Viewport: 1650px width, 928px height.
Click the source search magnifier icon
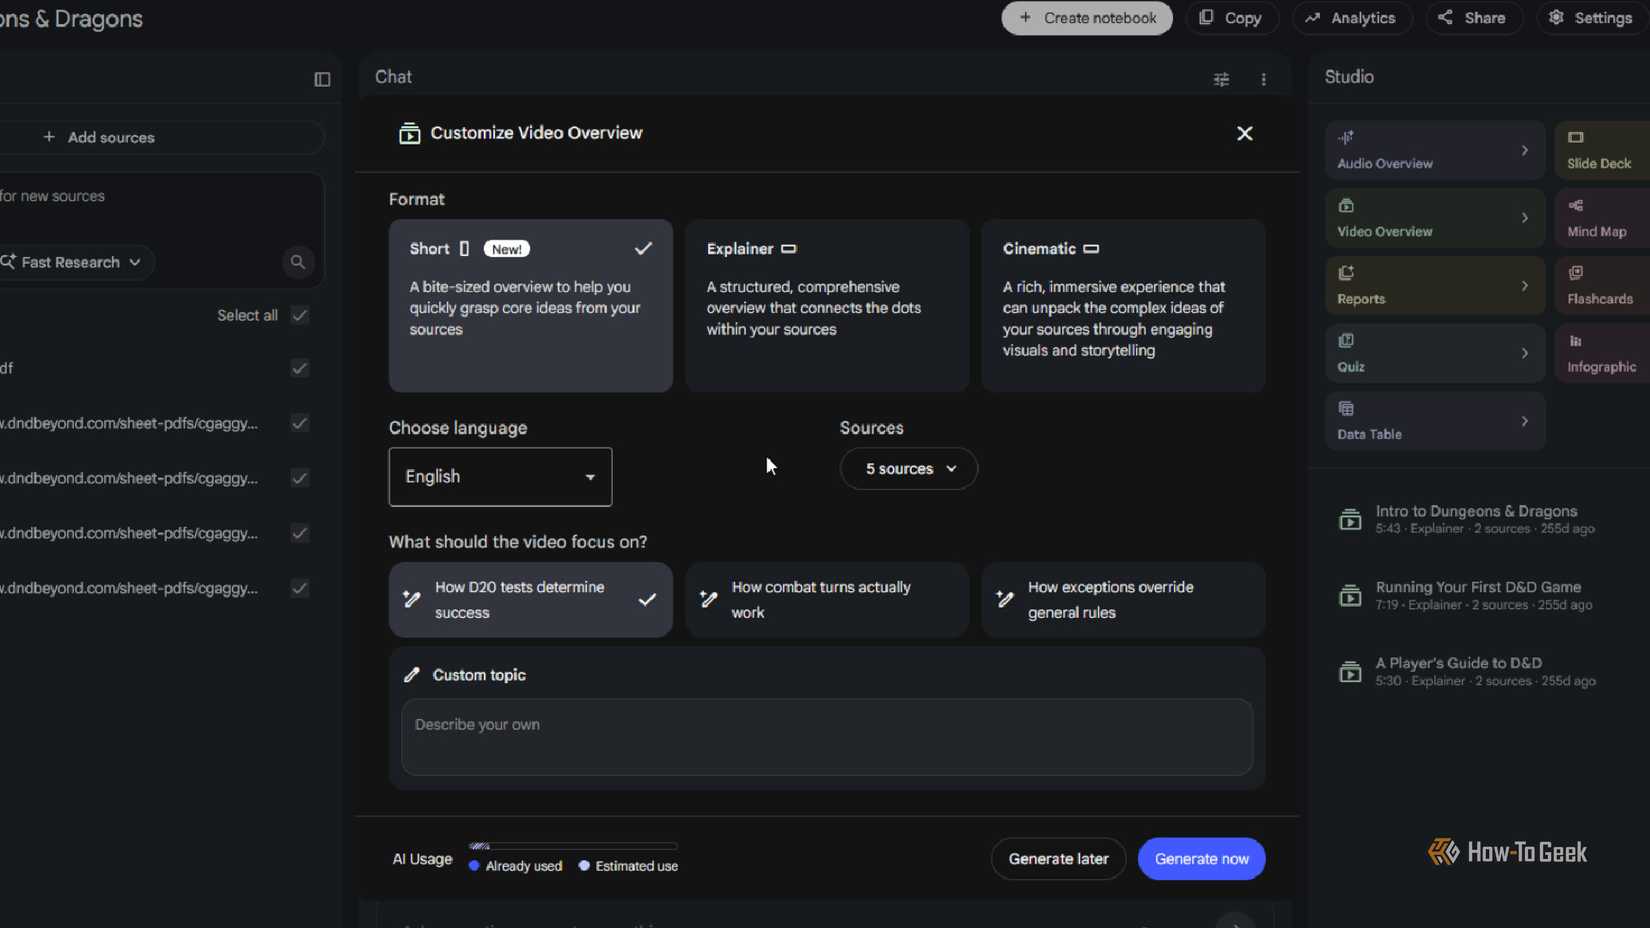coord(297,262)
